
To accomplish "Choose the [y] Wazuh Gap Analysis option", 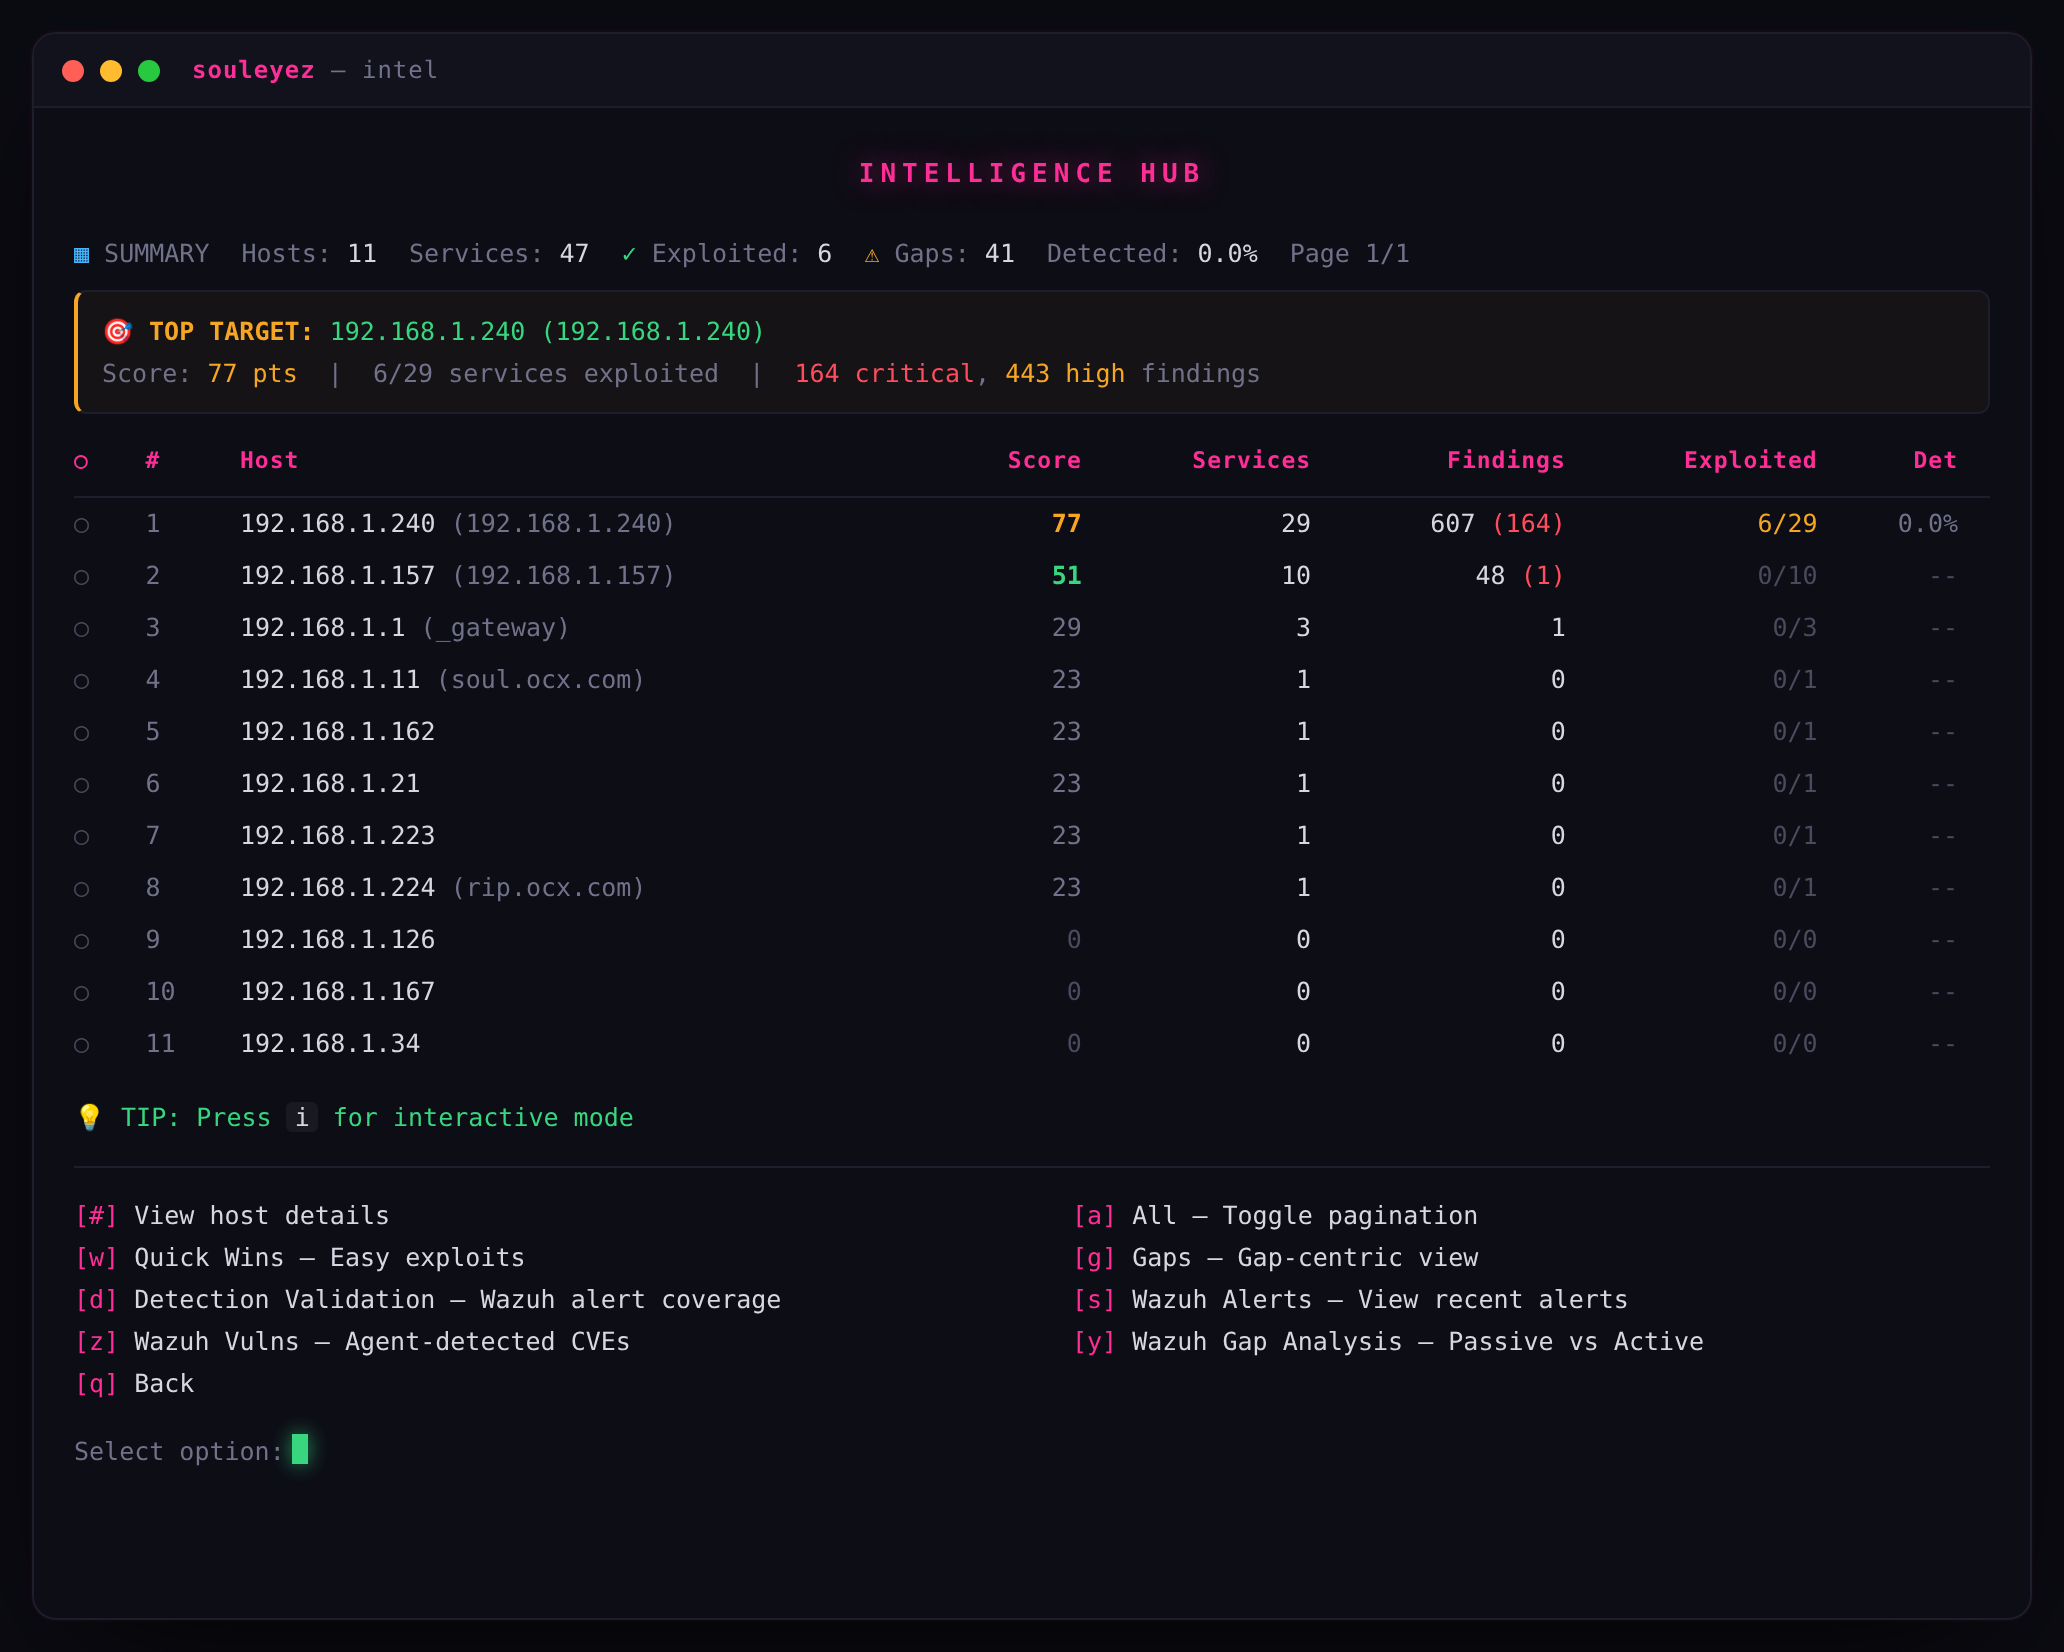I will pos(1389,1342).
